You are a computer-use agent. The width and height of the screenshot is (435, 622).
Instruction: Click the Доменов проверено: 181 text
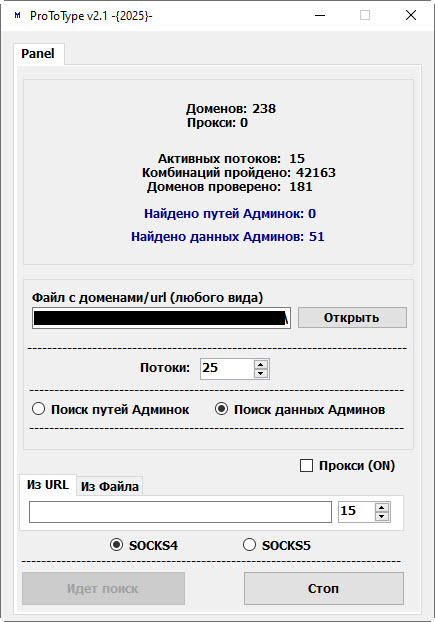[x=230, y=186]
